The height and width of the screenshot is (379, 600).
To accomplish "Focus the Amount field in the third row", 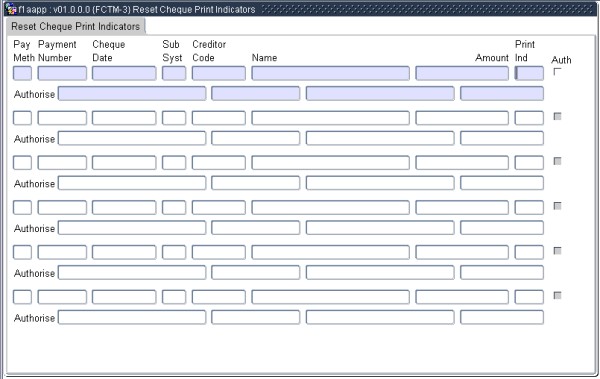I will [x=462, y=163].
